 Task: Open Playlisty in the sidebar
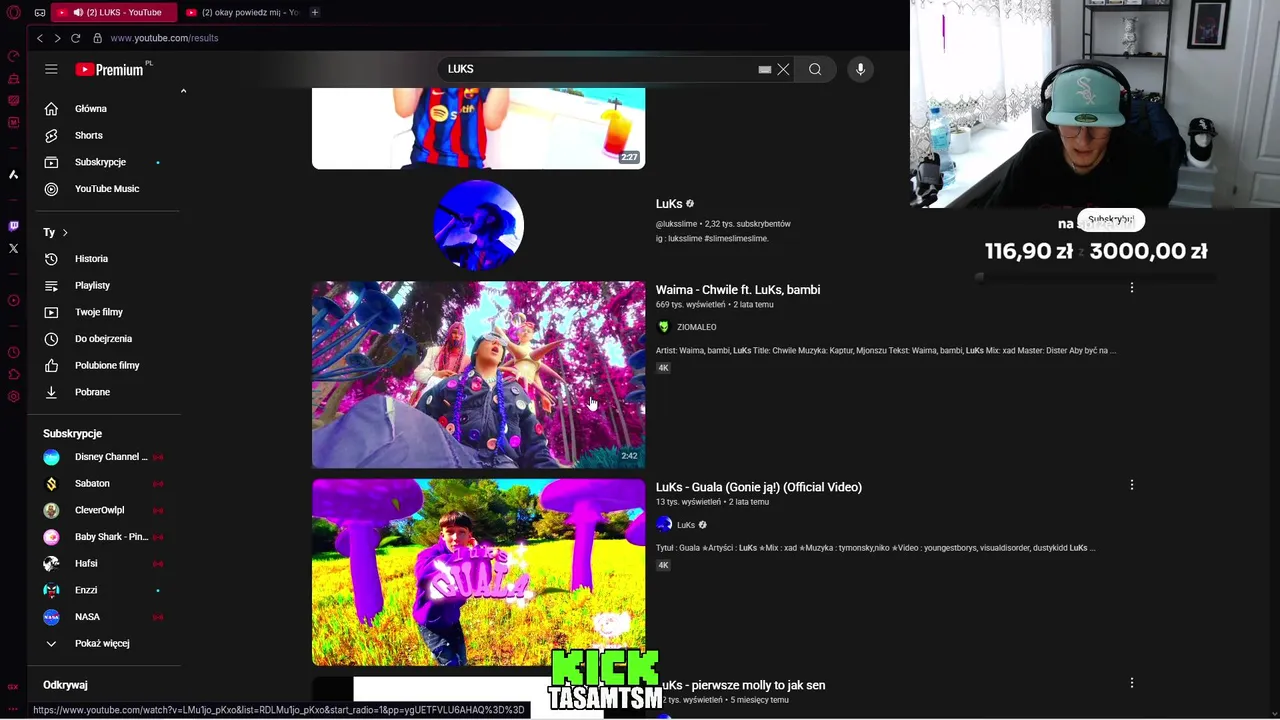92,286
